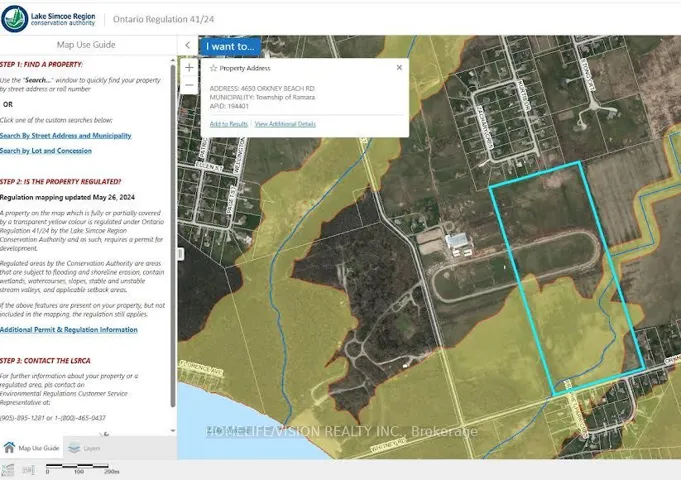Collapse the side panel with left chevron

pos(188,45)
